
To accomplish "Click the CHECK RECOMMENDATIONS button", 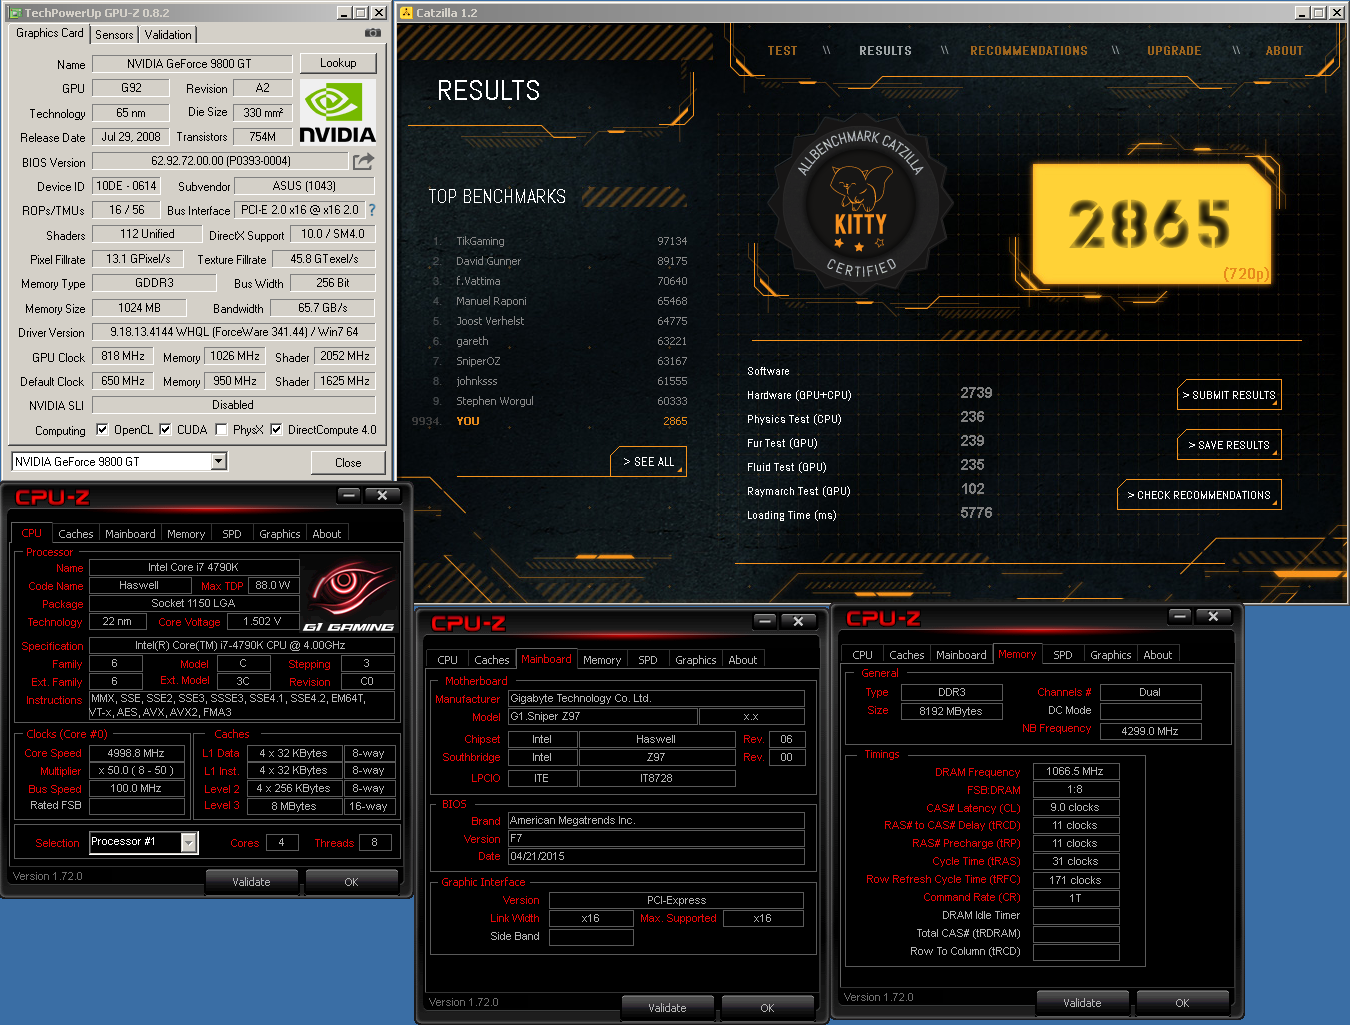I will (x=1199, y=495).
